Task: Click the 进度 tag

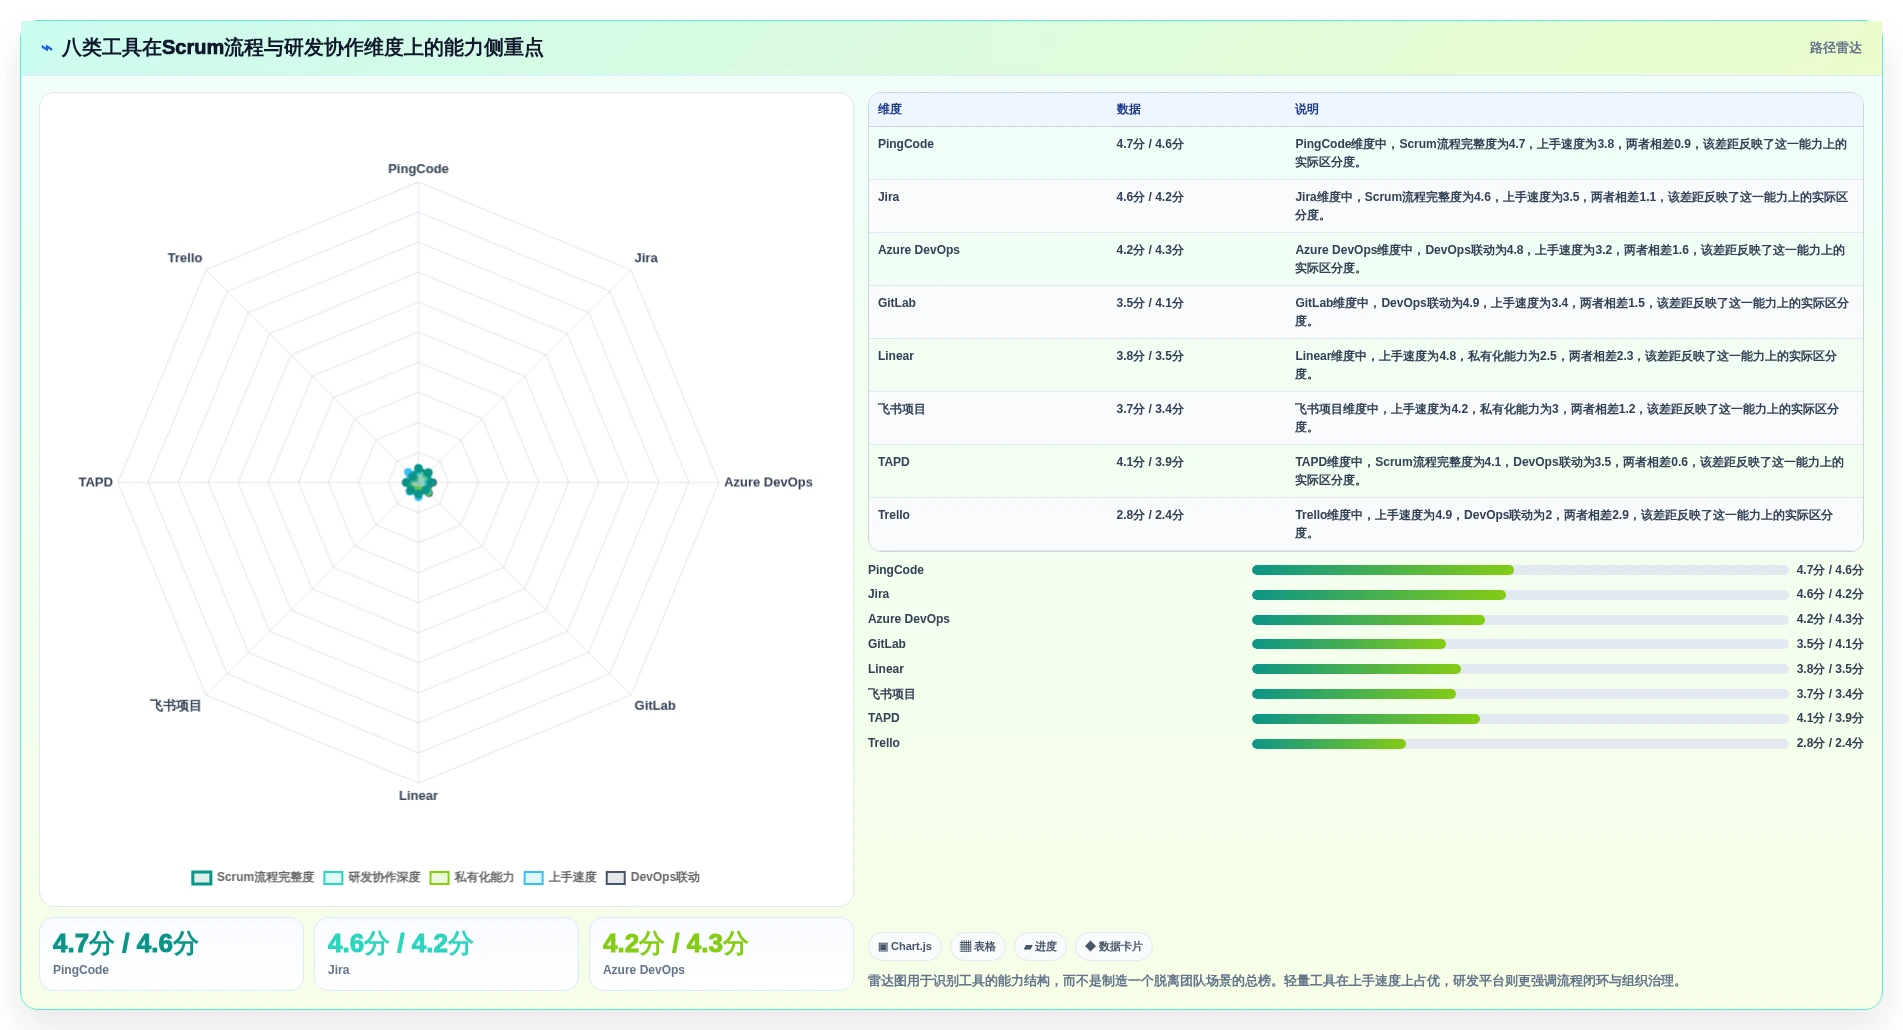Action: point(1040,946)
